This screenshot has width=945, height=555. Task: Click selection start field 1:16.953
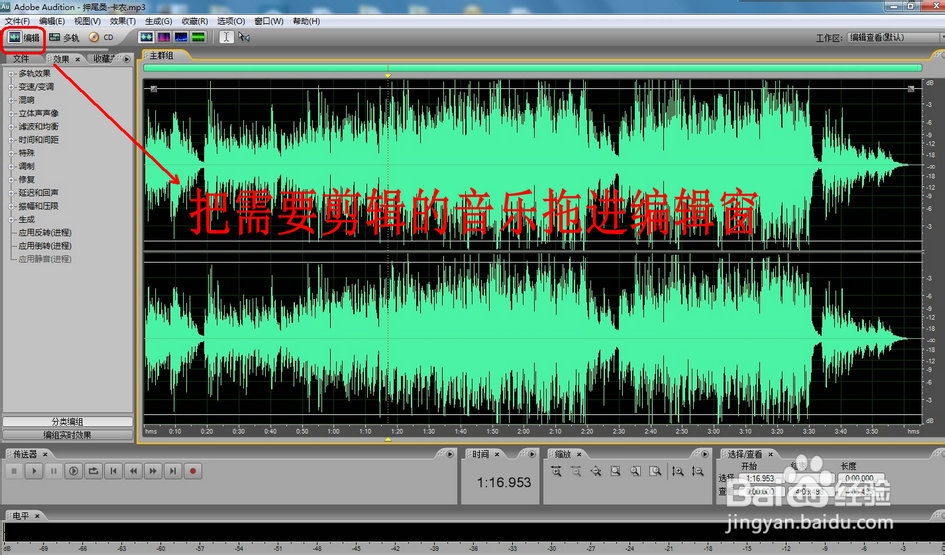[x=760, y=478]
